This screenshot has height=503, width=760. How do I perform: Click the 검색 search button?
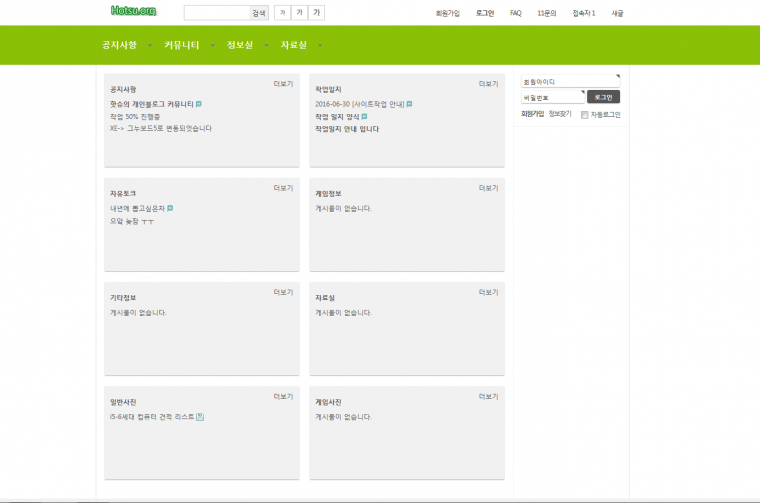tap(259, 13)
